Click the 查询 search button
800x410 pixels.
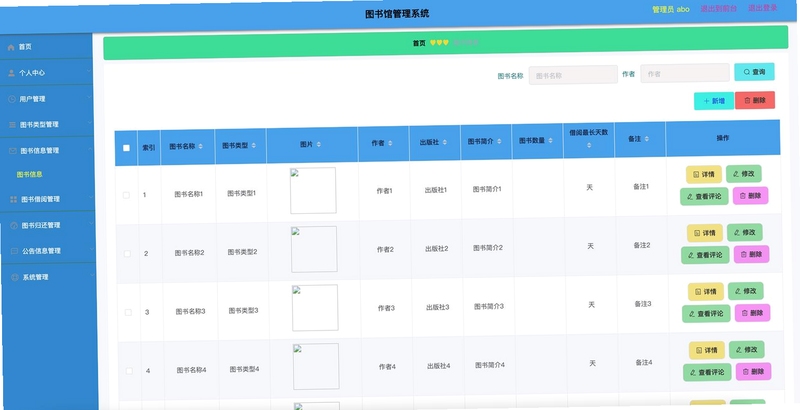[754, 72]
